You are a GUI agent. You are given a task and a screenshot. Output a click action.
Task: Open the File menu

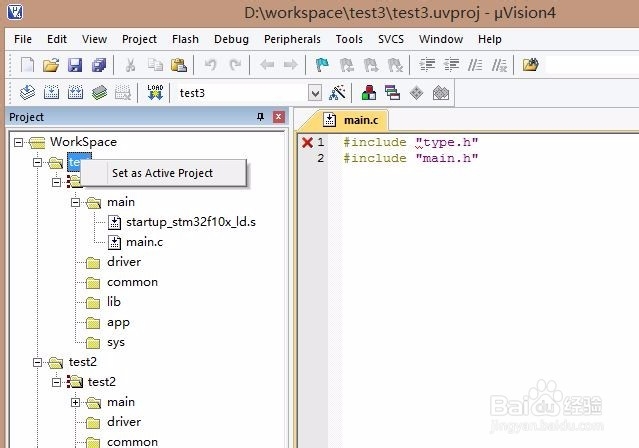23,39
